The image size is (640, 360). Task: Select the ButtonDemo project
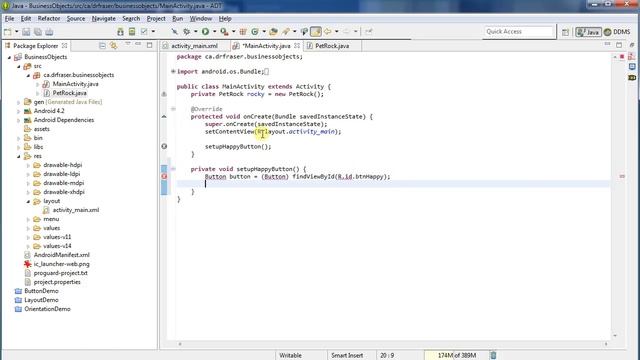coord(41,291)
